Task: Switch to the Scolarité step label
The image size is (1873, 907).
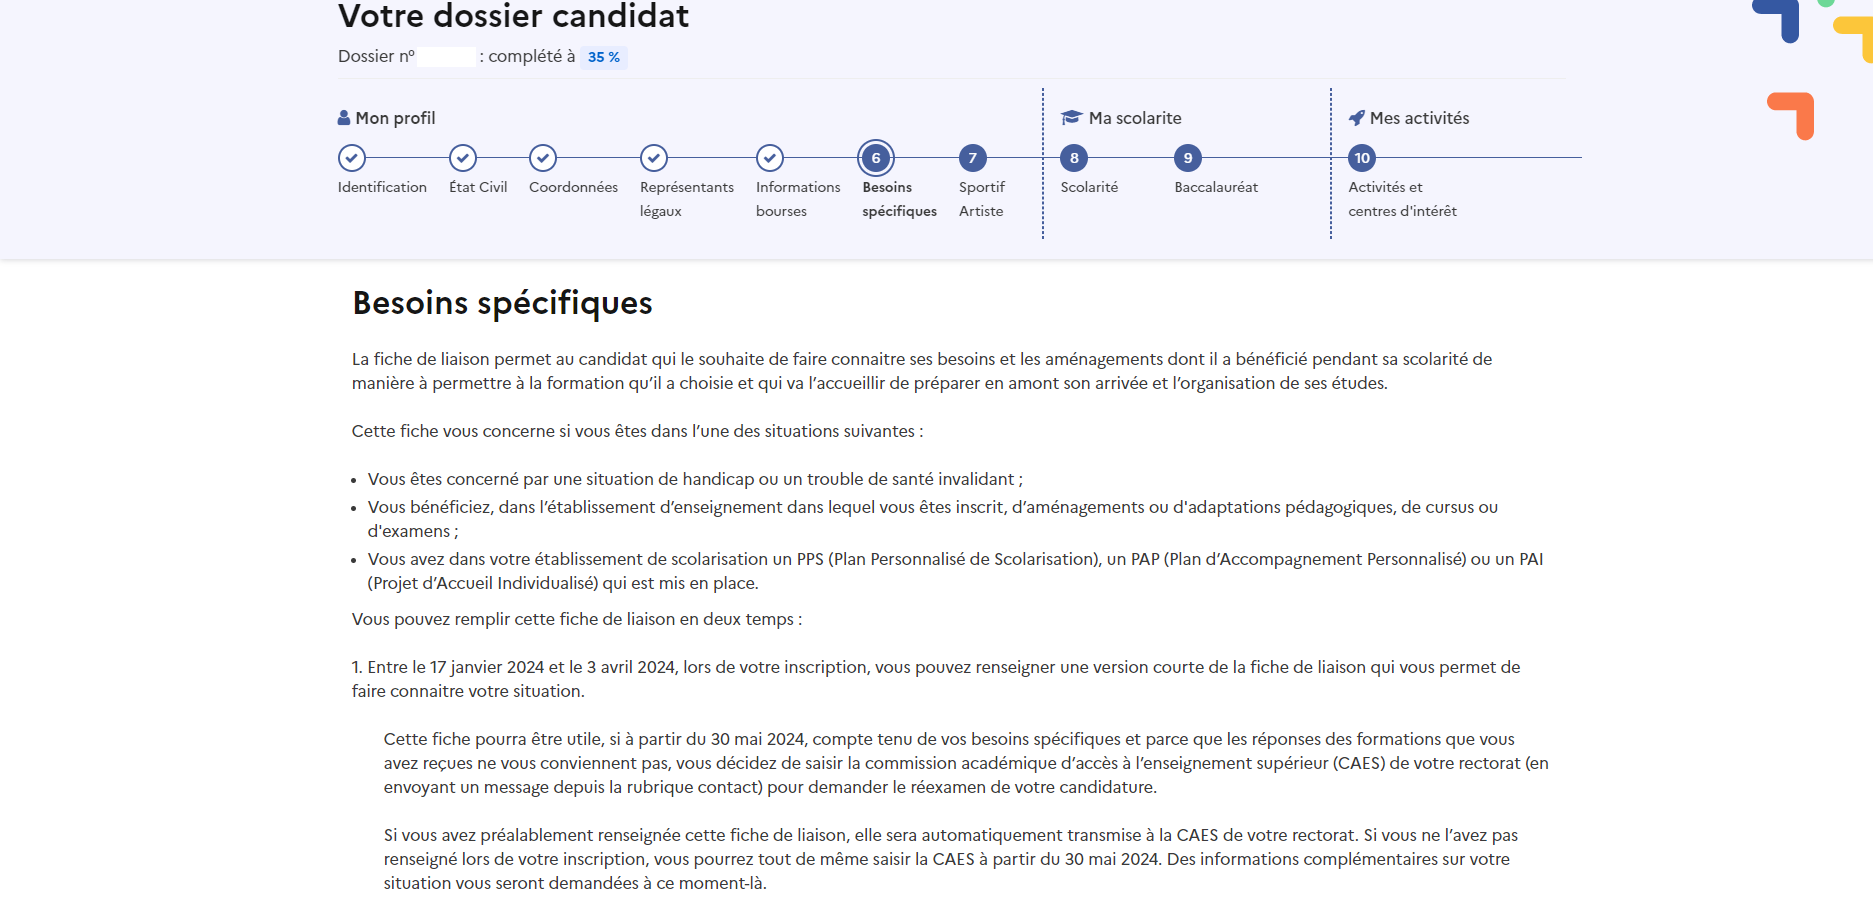Action: coord(1089,187)
